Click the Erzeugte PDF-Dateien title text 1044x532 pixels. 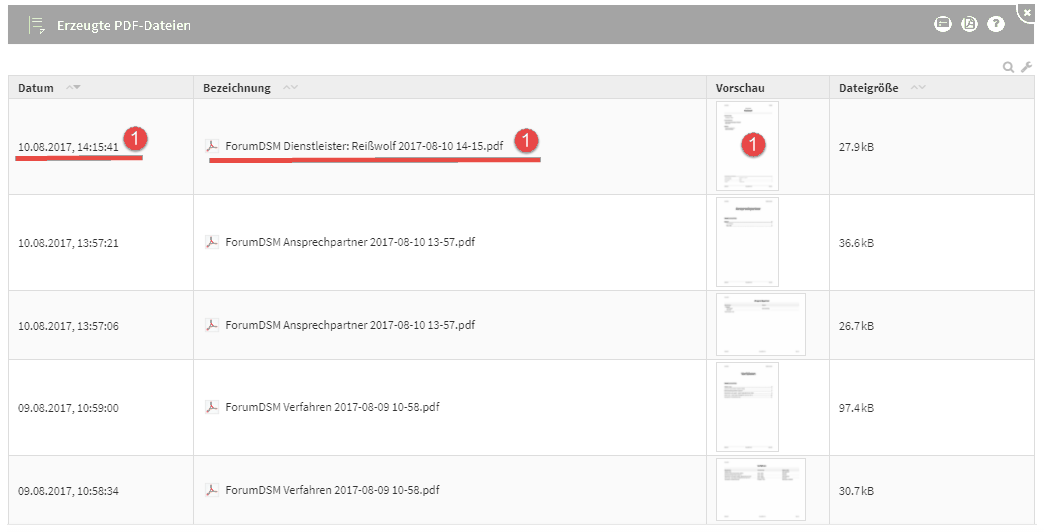pyautogui.click(x=124, y=25)
